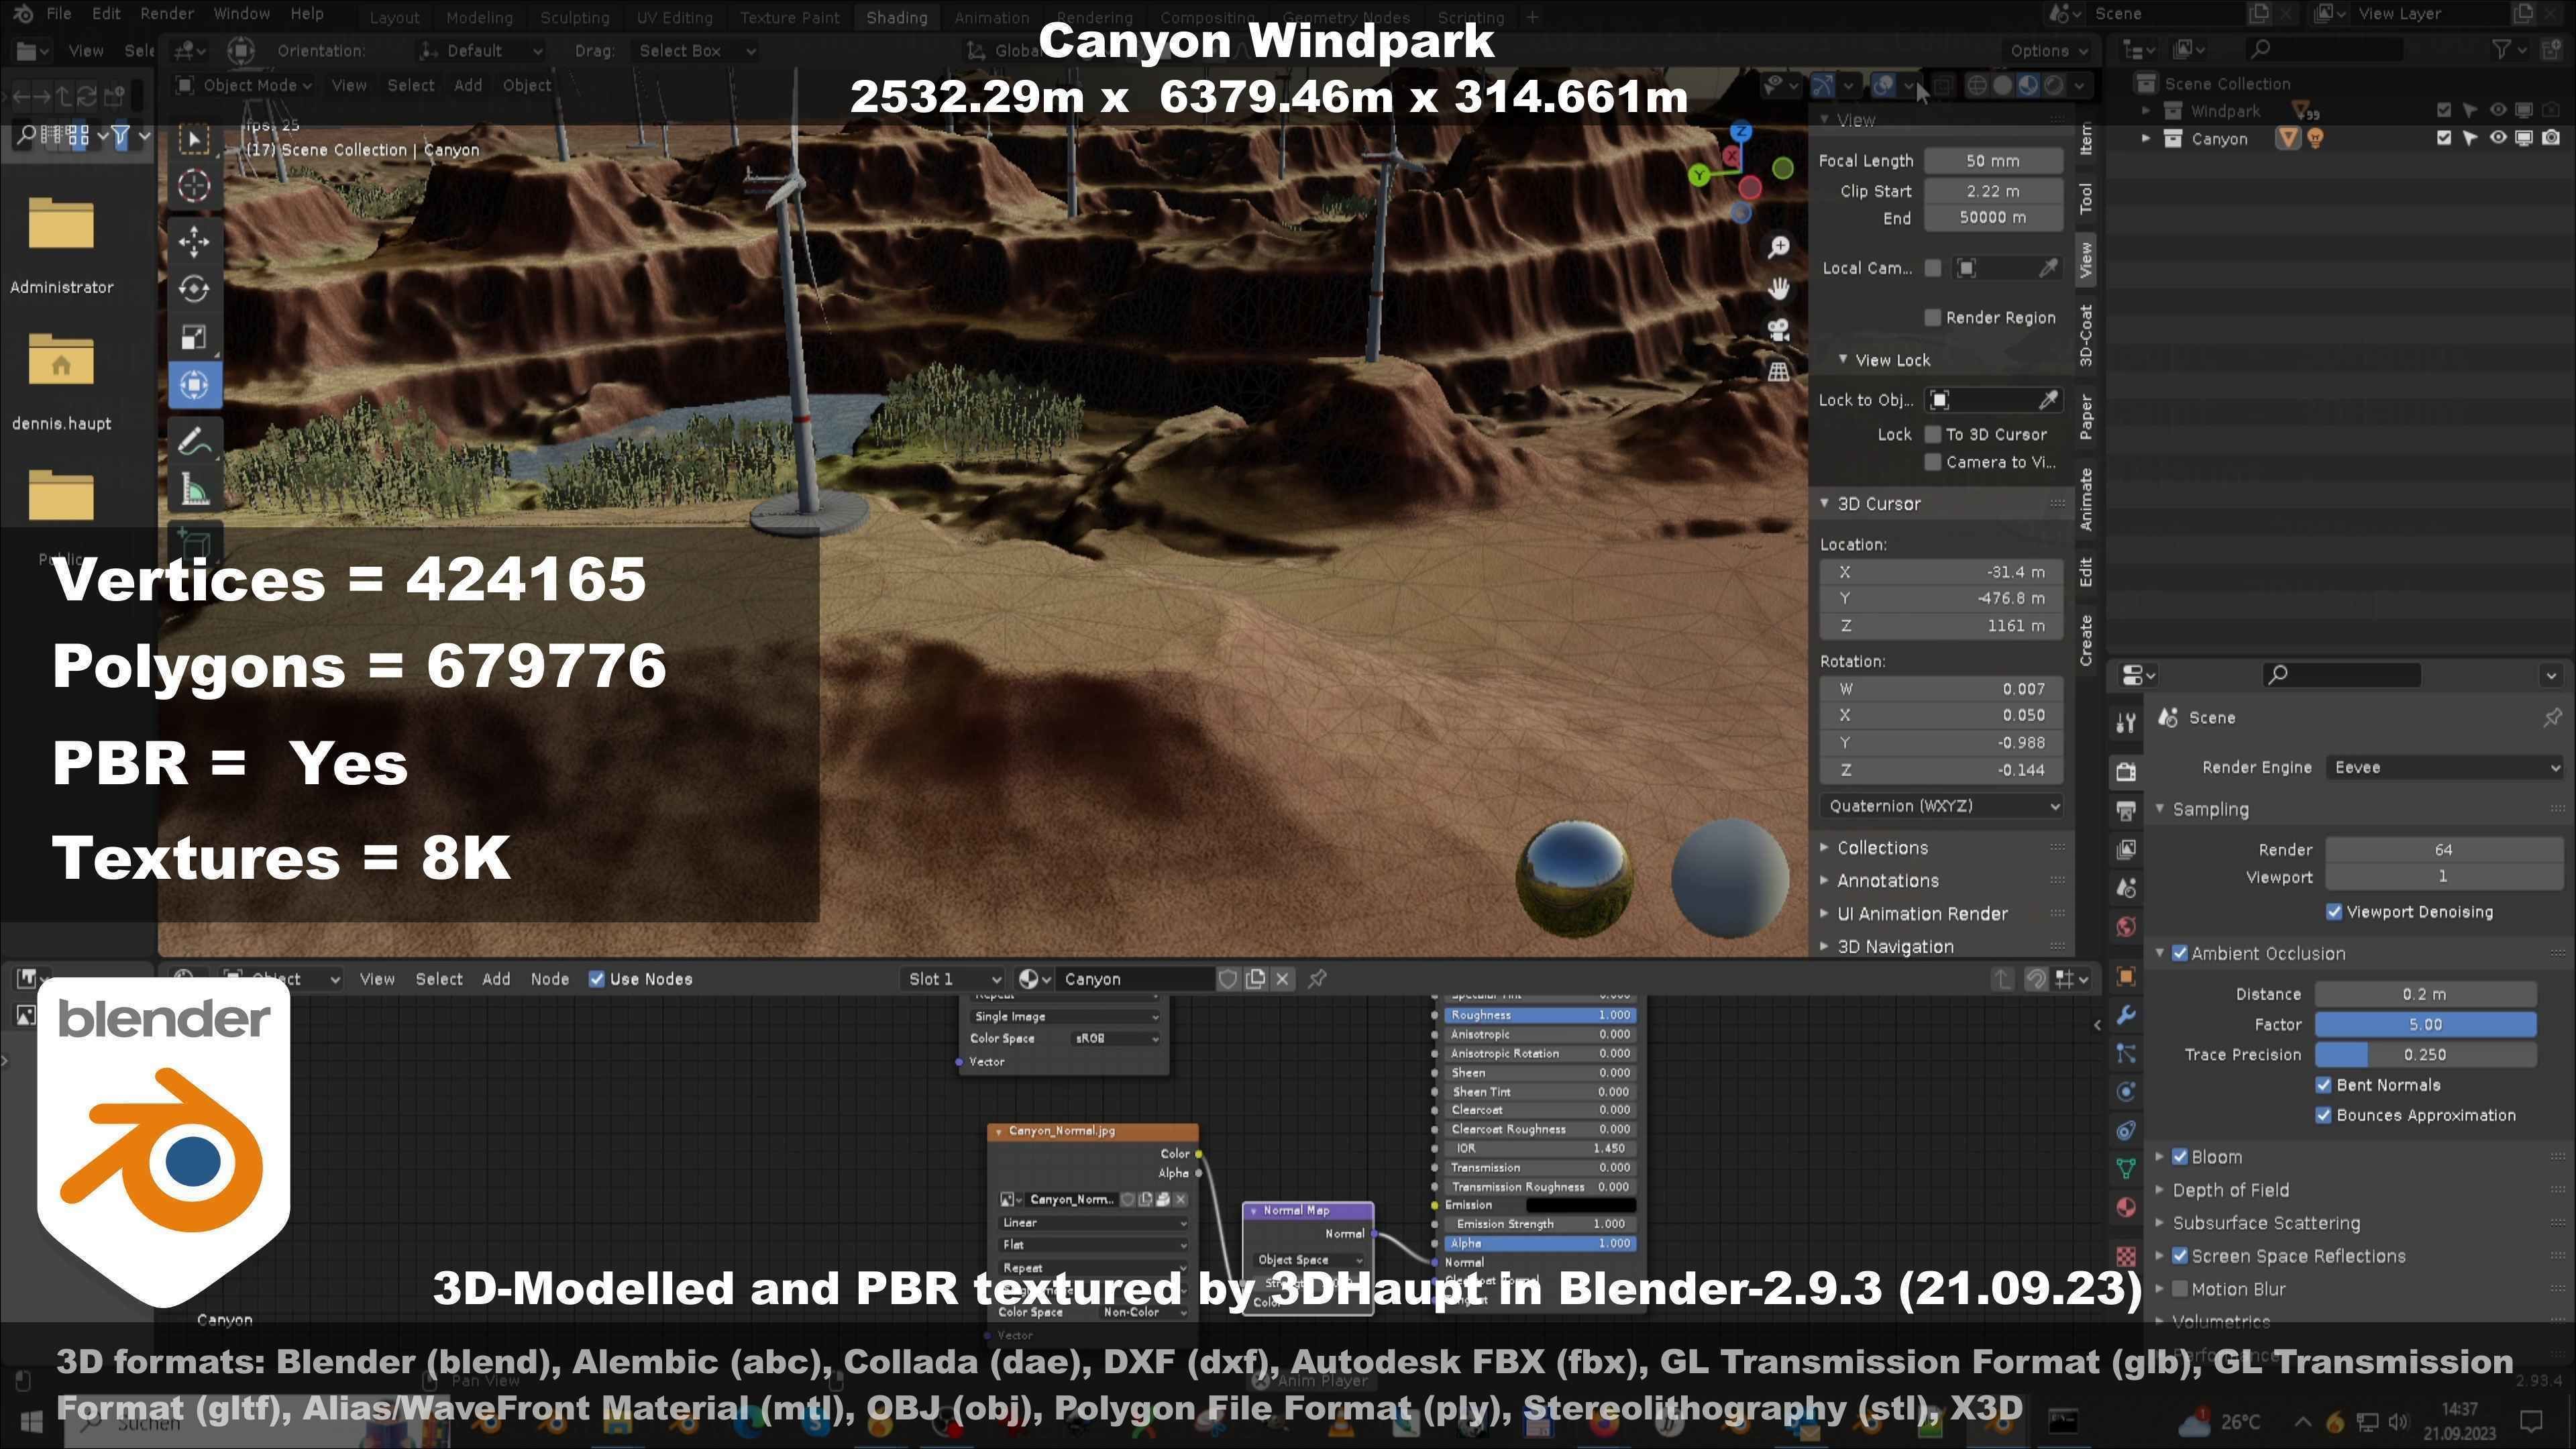Disable the Bloom checkbox
The image size is (2576, 1449).
click(2180, 1157)
